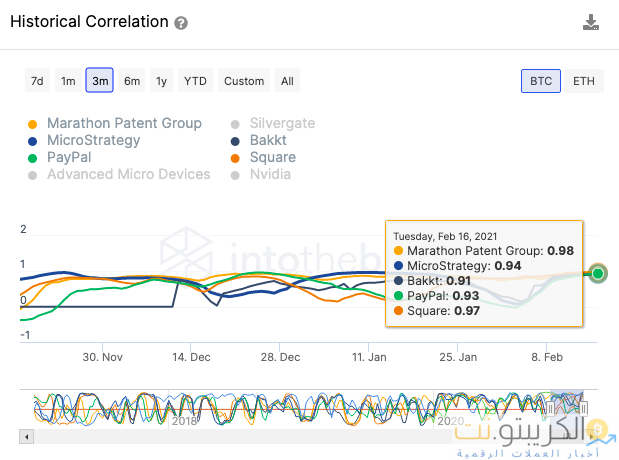Open the Custom date range

(x=244, y=81)
